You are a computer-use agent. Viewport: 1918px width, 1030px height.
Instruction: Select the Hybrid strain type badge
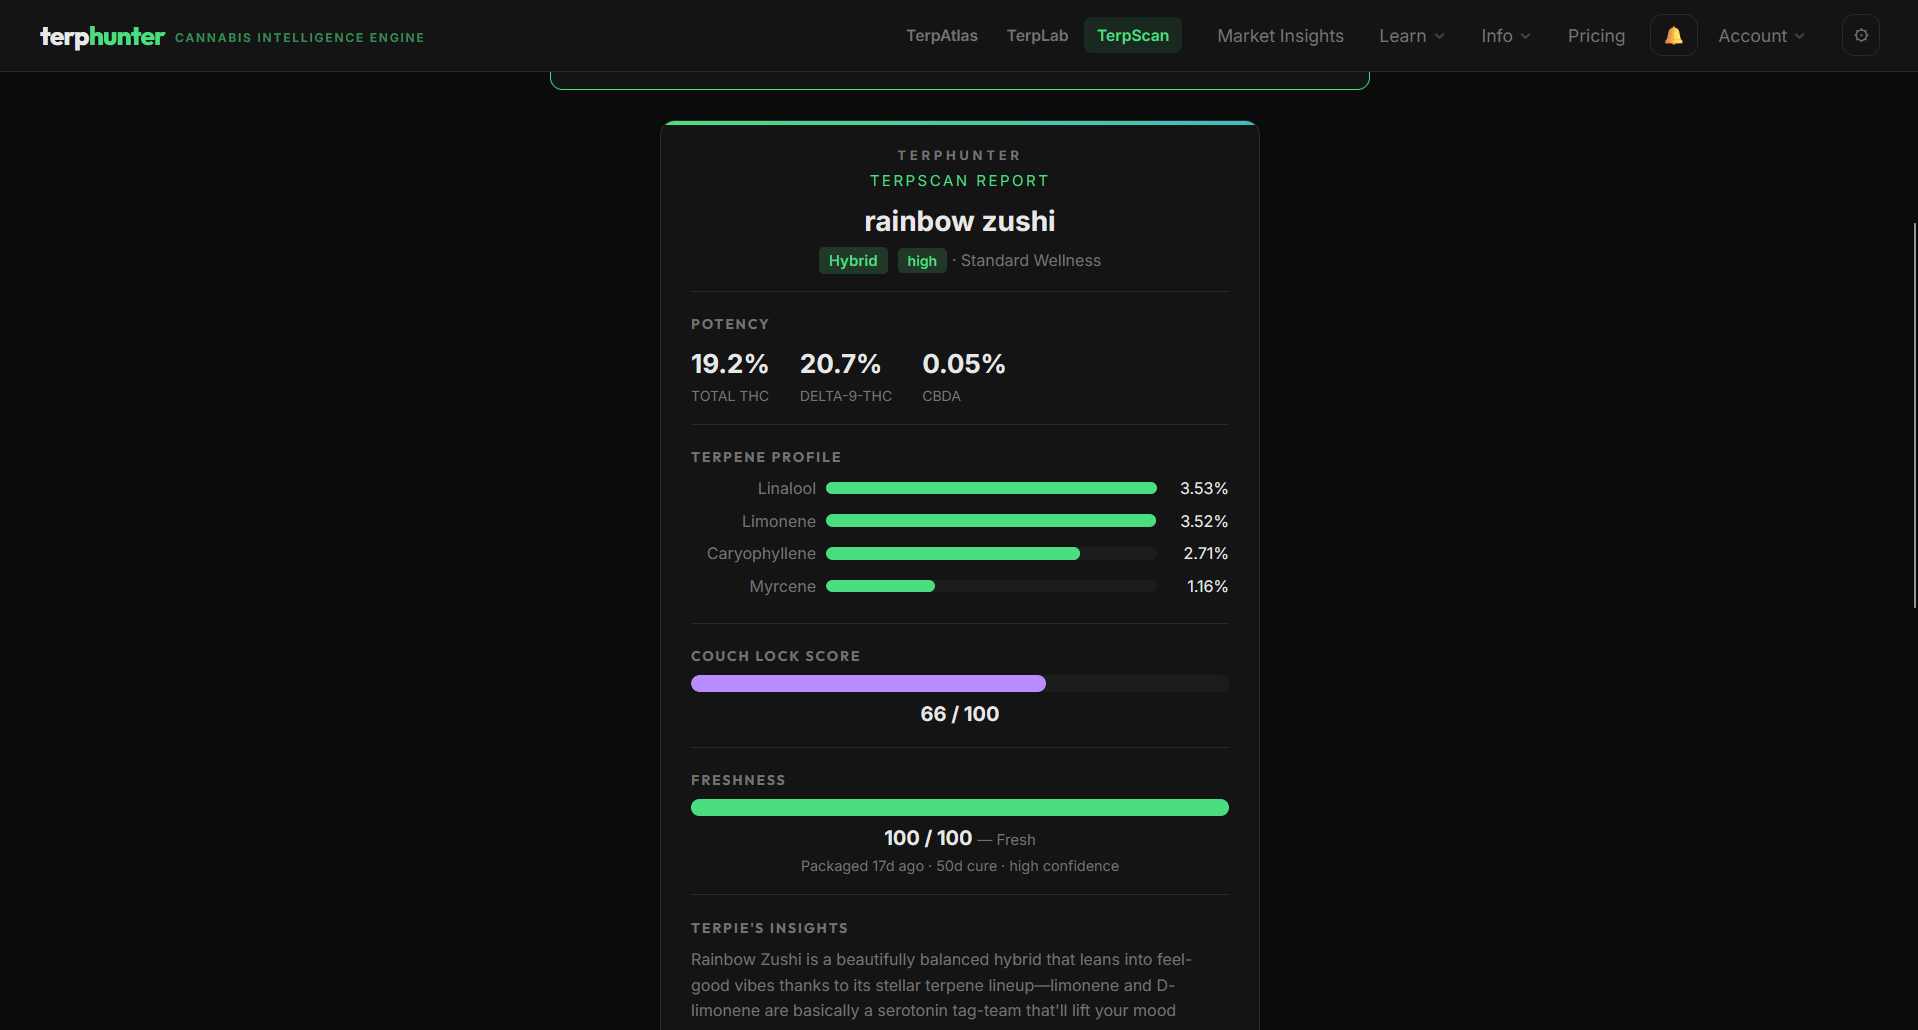pyautogui.click(x=852, y=260)
